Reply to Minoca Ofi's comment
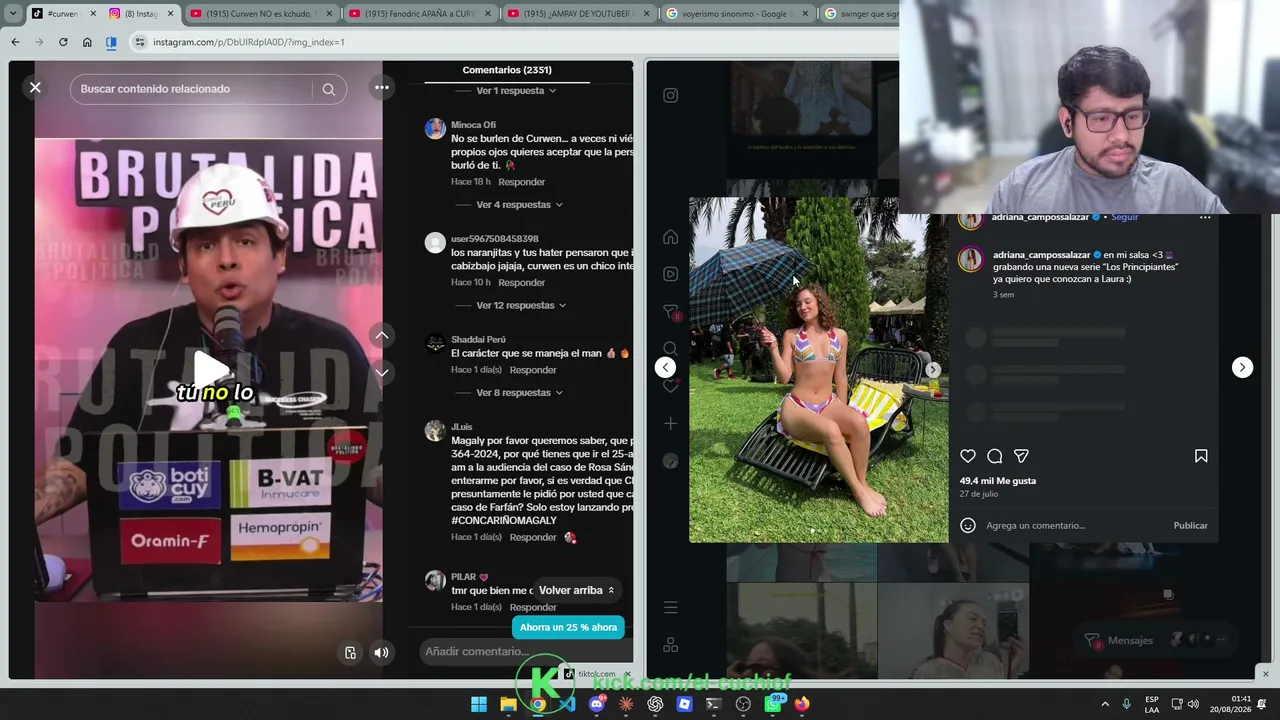This screenshot has width=1280, height=720. (x=521, y=182)
